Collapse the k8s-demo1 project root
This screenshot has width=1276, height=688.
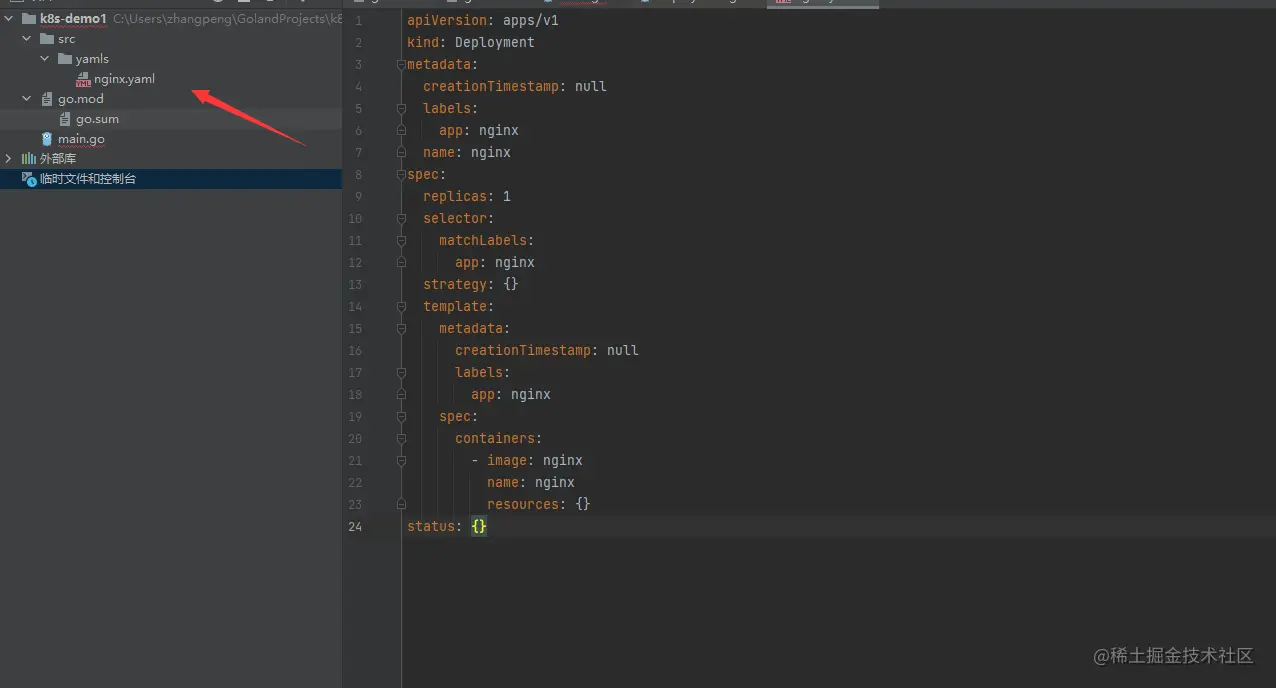(x=9, y=19)
